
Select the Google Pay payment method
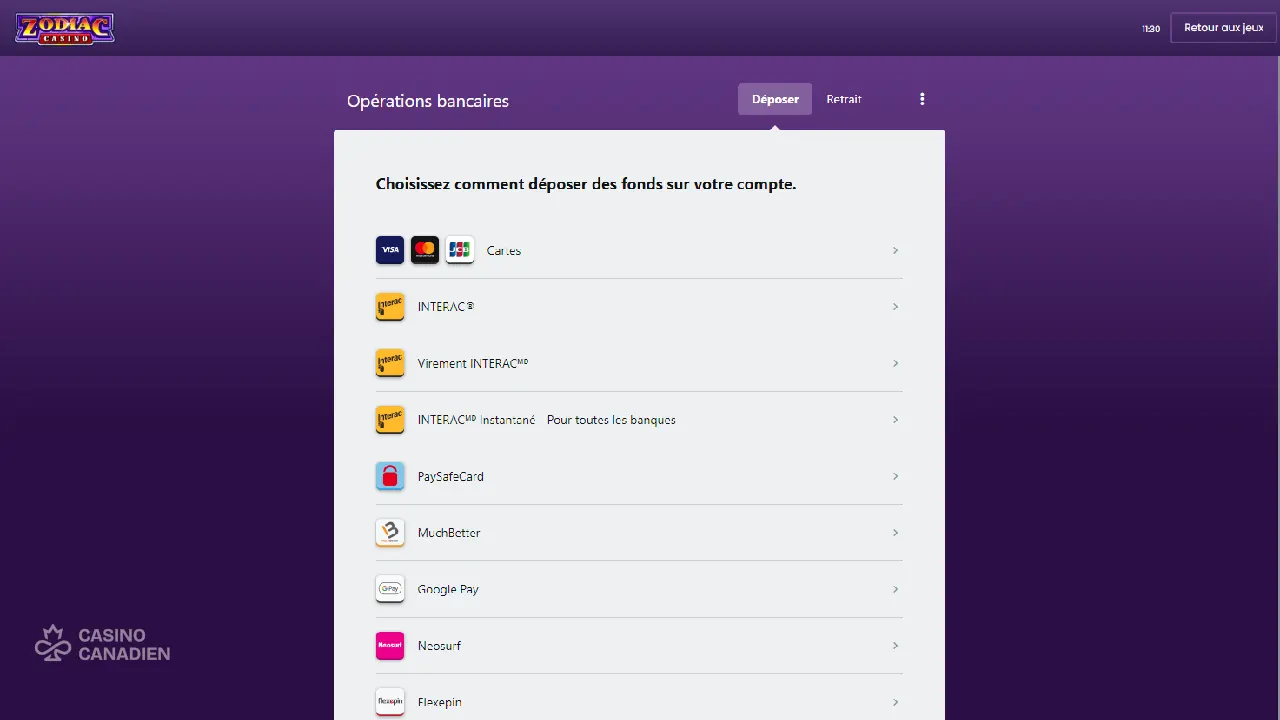coord(639,589)
